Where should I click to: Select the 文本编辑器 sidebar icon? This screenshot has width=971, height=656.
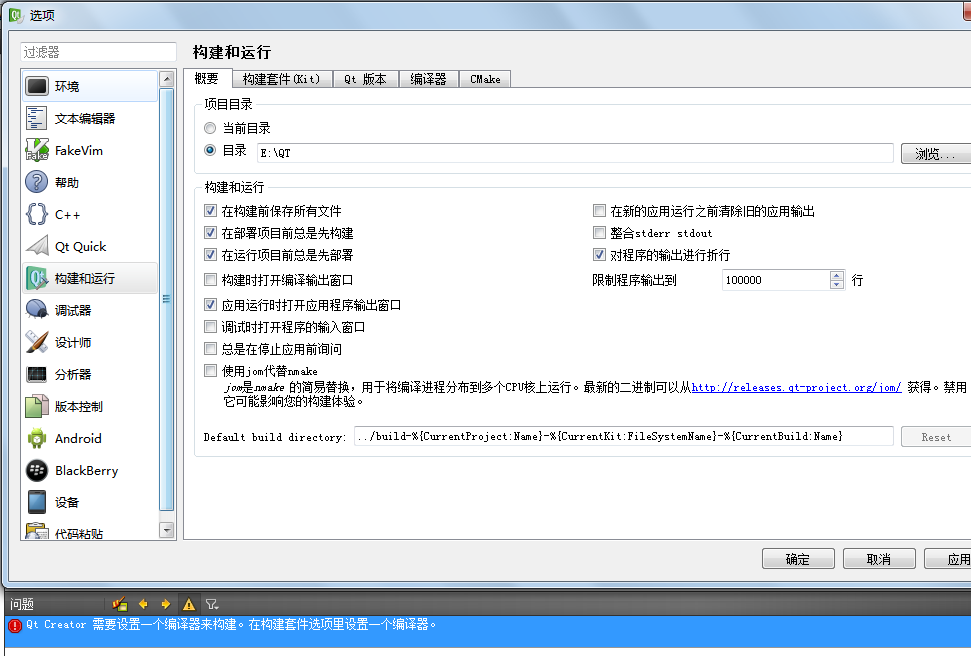[x=37, y=118]
